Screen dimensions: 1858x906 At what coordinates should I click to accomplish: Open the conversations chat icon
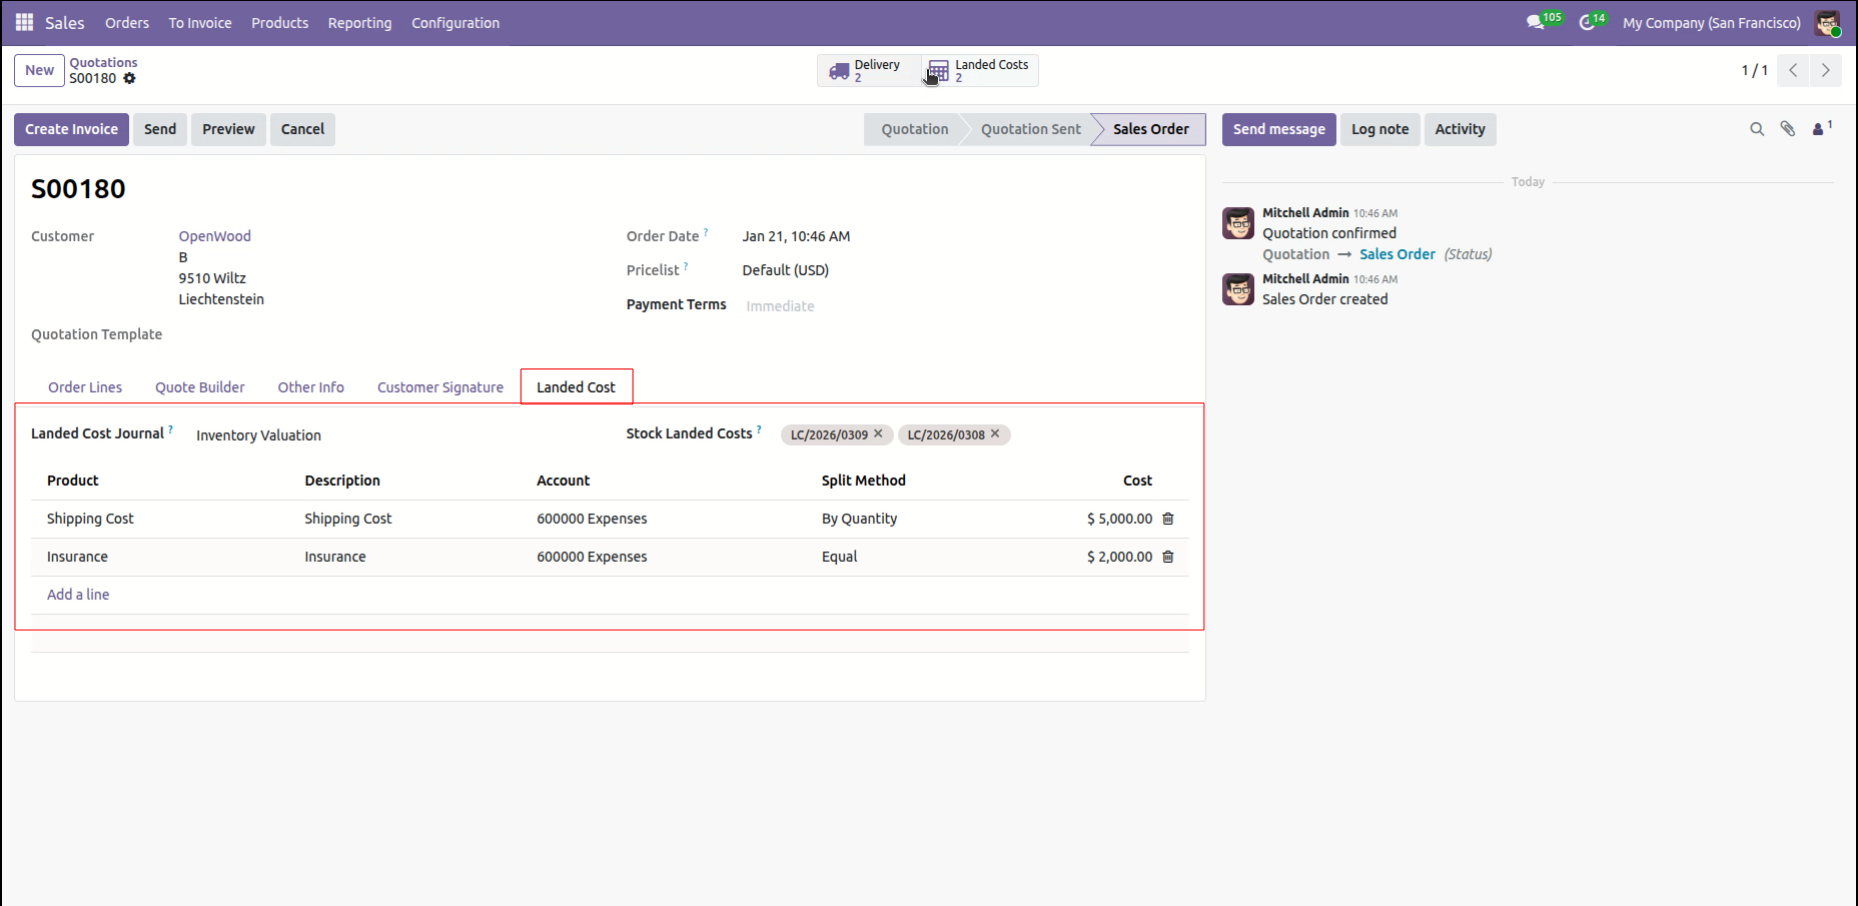[x=1535, y=22]
